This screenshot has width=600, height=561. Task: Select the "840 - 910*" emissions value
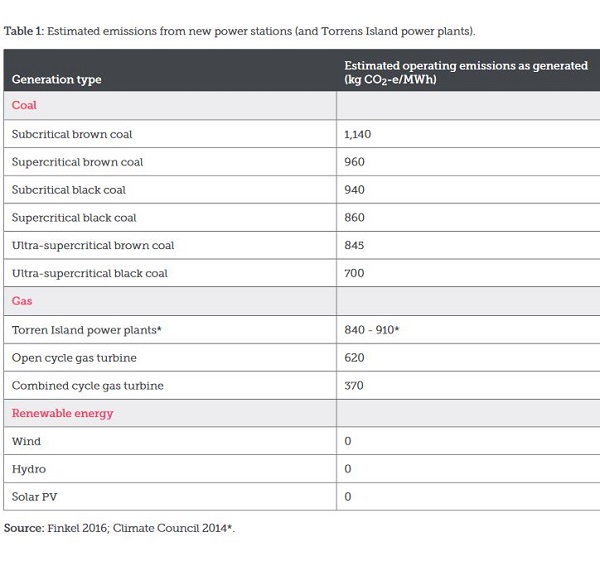pos(372,329)
